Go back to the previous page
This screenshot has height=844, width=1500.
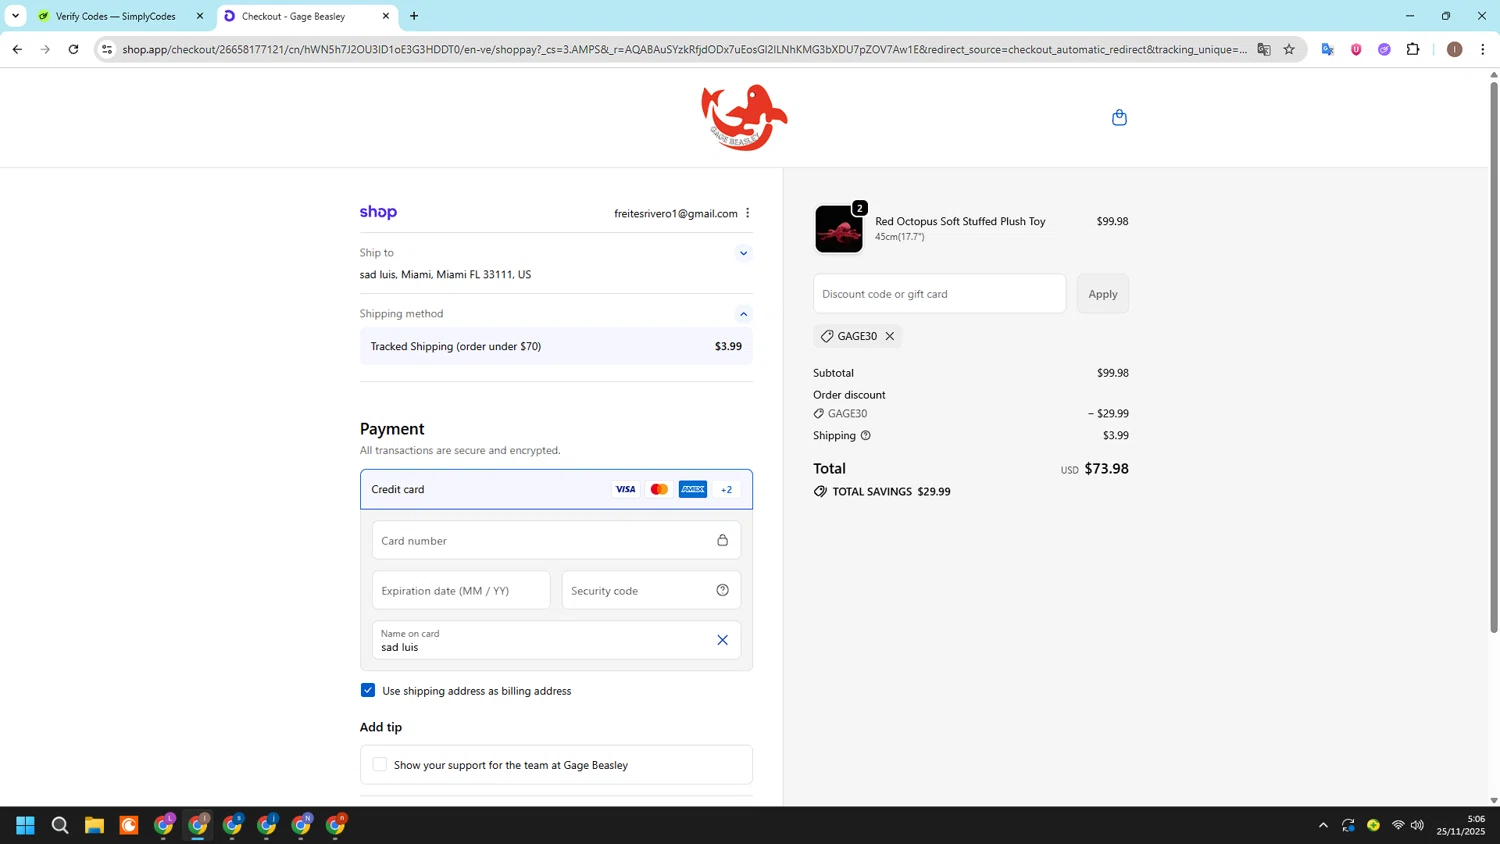tap(17, 49)
